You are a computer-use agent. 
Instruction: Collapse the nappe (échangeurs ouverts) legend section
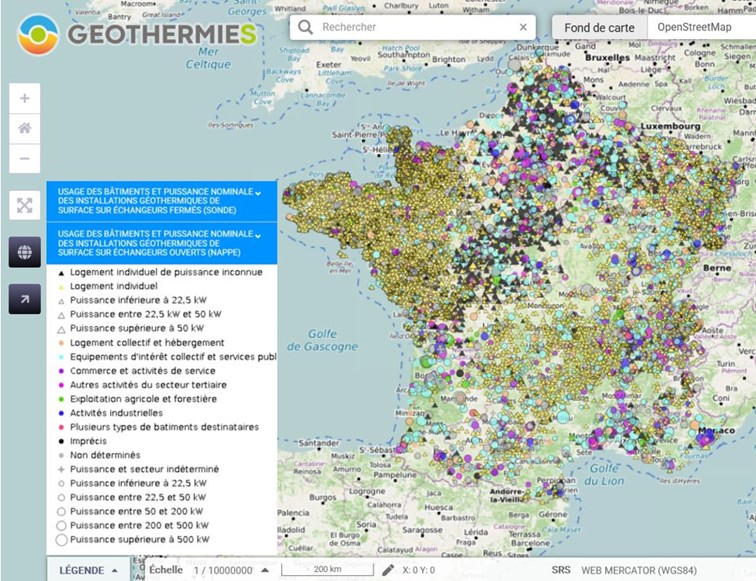[x=162, y=243]
